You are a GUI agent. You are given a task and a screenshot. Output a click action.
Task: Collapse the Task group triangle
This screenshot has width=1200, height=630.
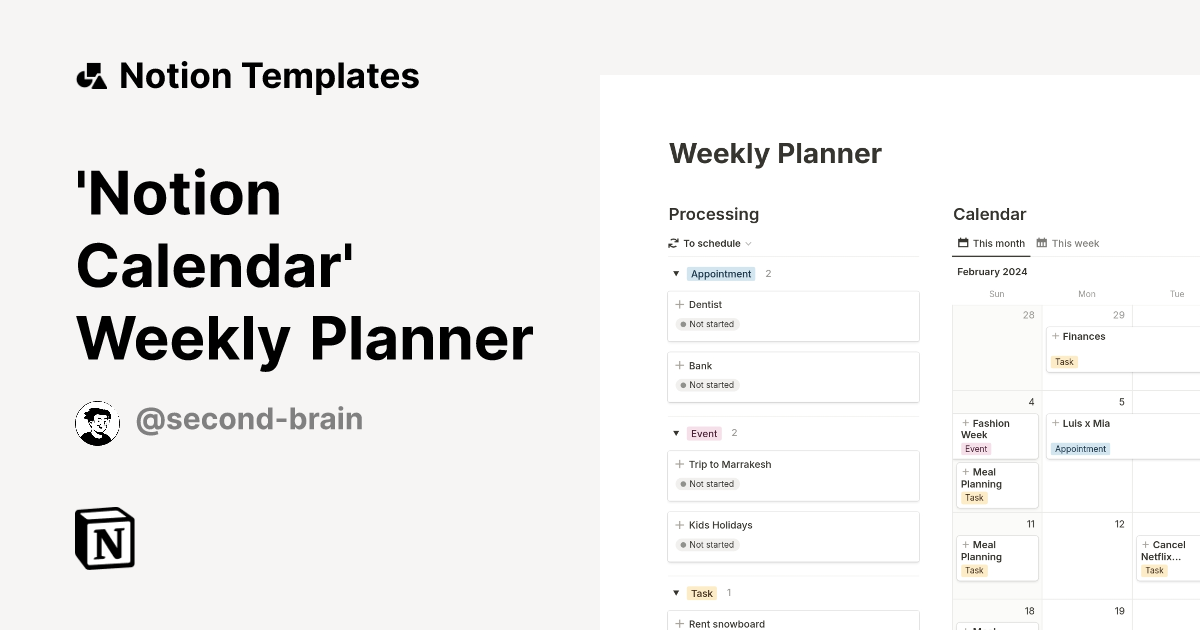pyautogui.click(x=676, y=593)
